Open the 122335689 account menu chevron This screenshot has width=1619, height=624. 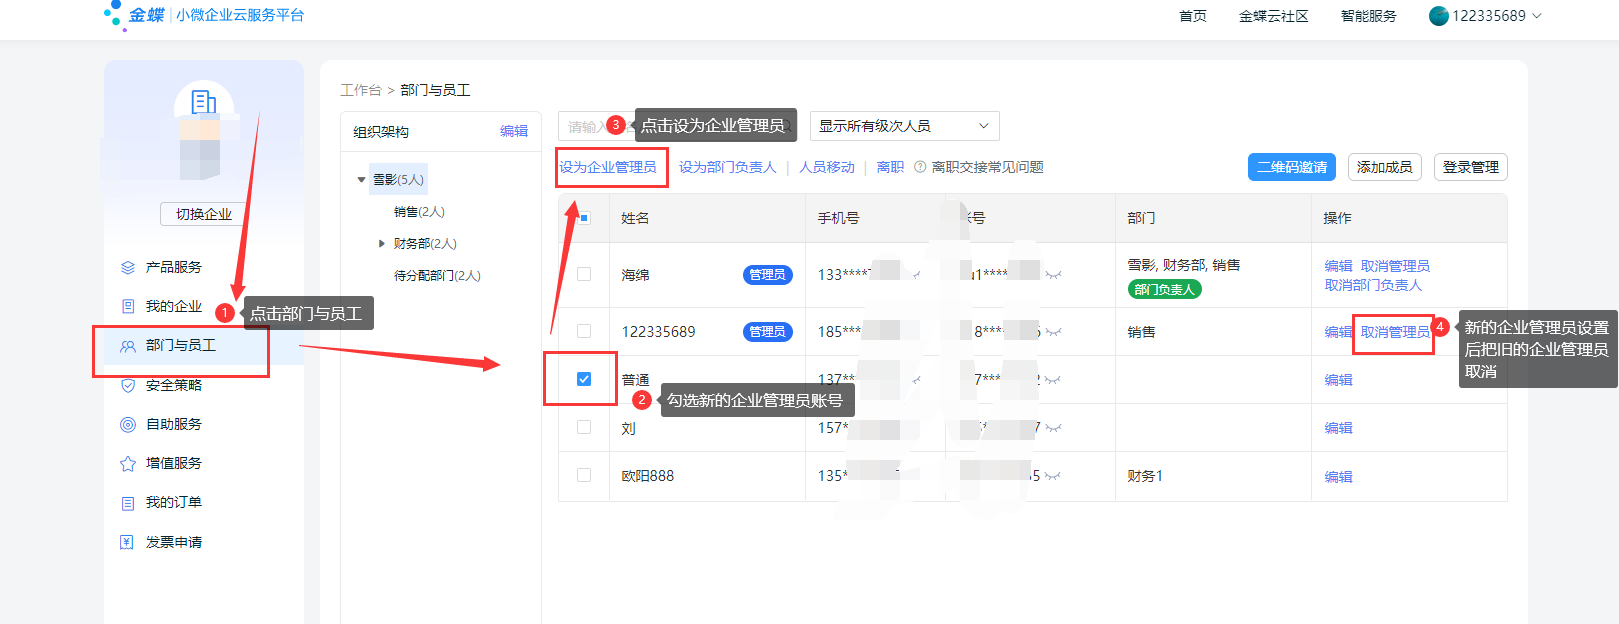click(1537, 16)
